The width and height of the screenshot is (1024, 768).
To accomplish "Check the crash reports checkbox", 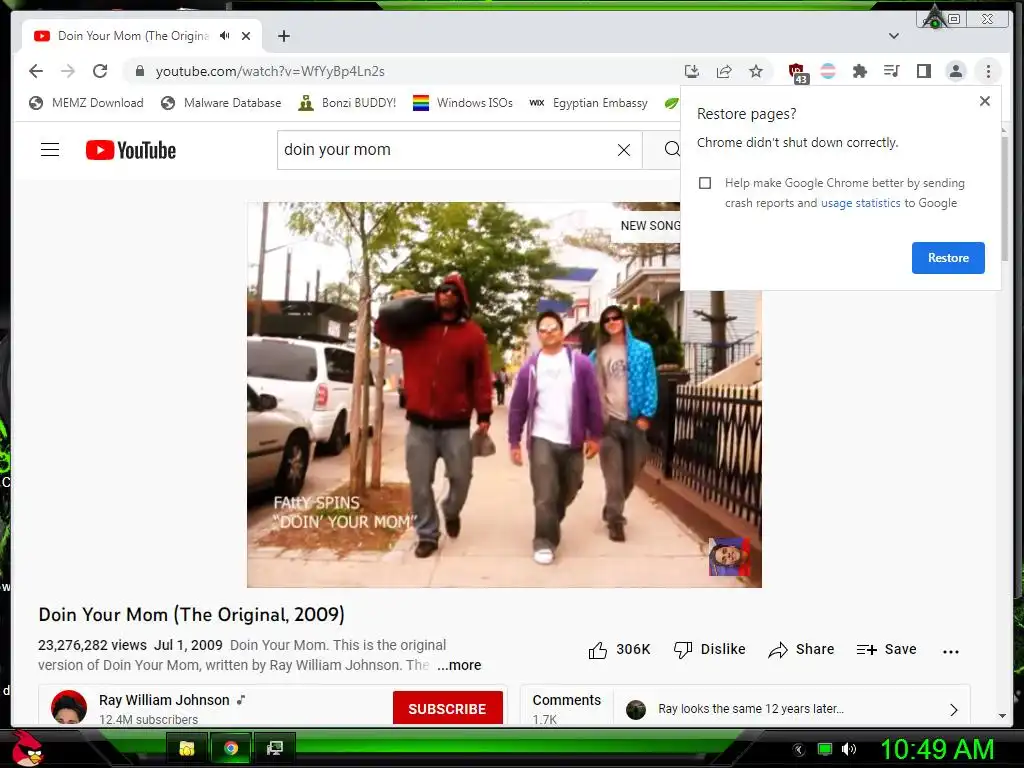I will [x=705, y=183].
